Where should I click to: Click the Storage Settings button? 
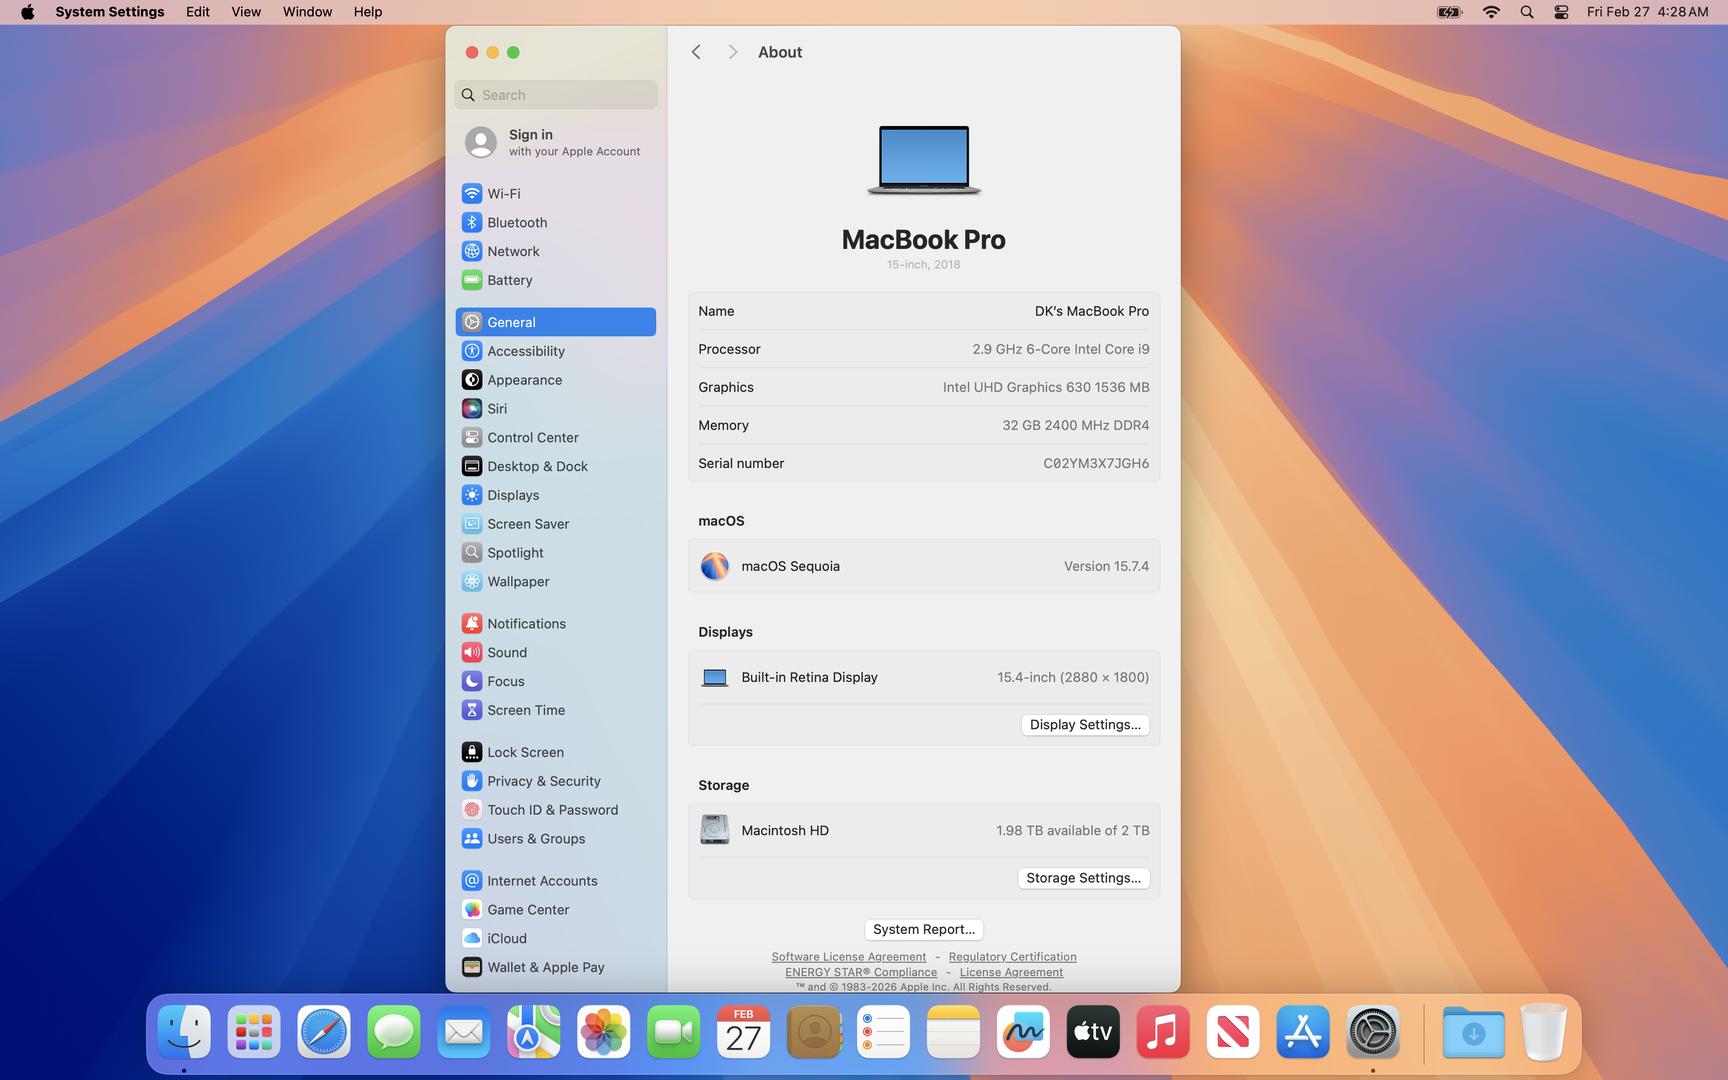[x=1083, y=878]
